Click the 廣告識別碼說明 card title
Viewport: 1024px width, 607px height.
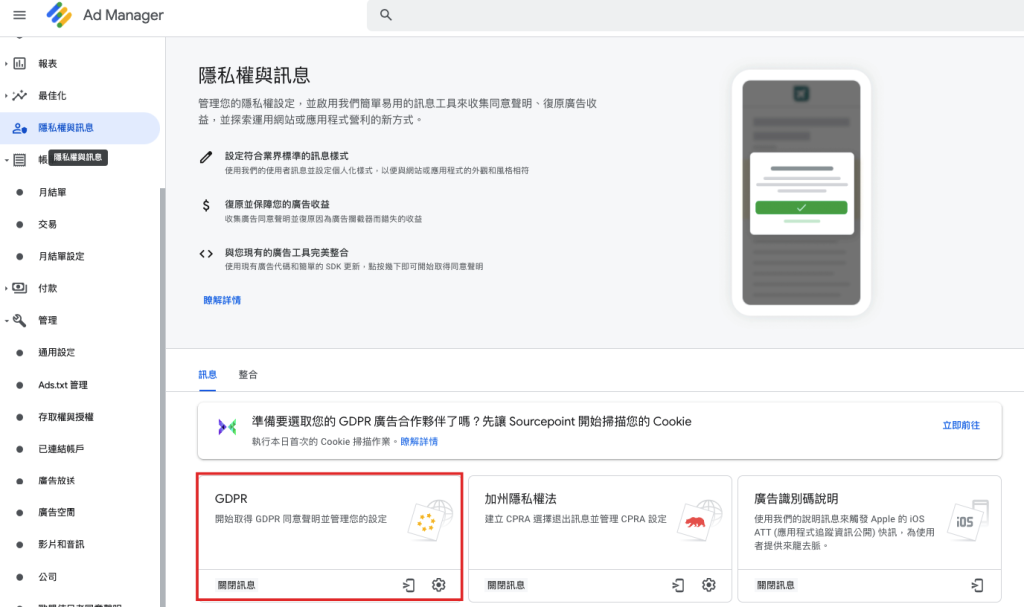796,499
